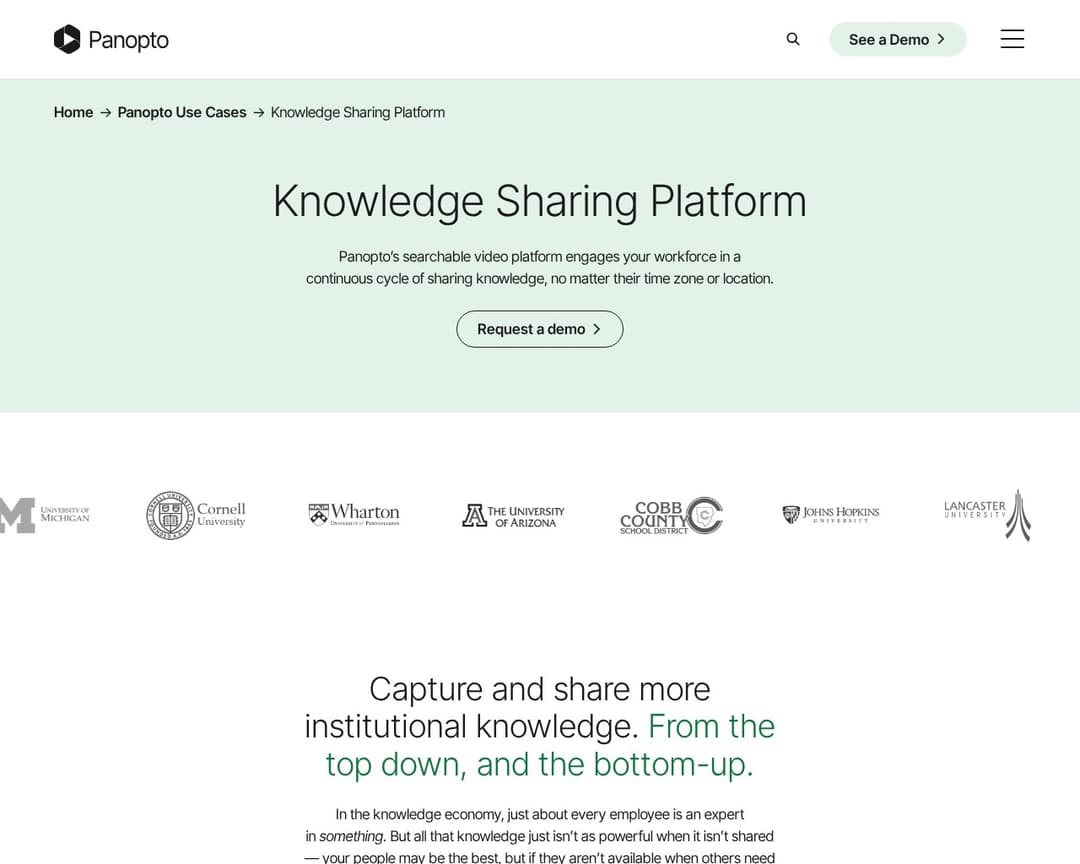
Task: Click the Knowledge Sharing Platform main heading
Action: [539, 201]
